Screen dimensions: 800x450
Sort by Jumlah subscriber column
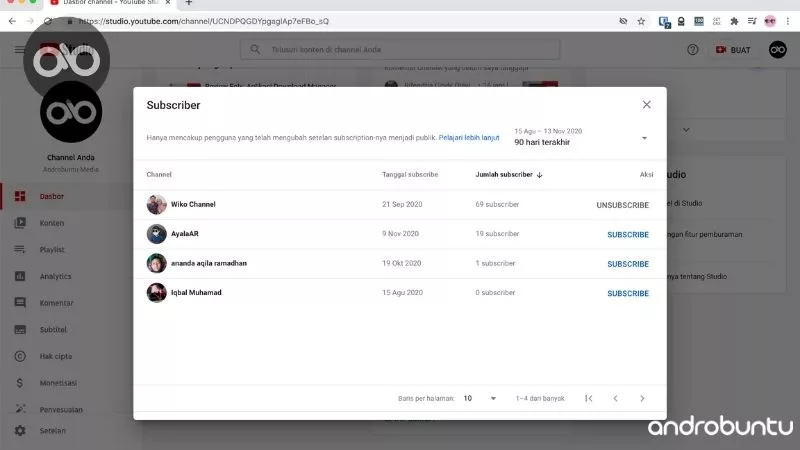(509, 174)
